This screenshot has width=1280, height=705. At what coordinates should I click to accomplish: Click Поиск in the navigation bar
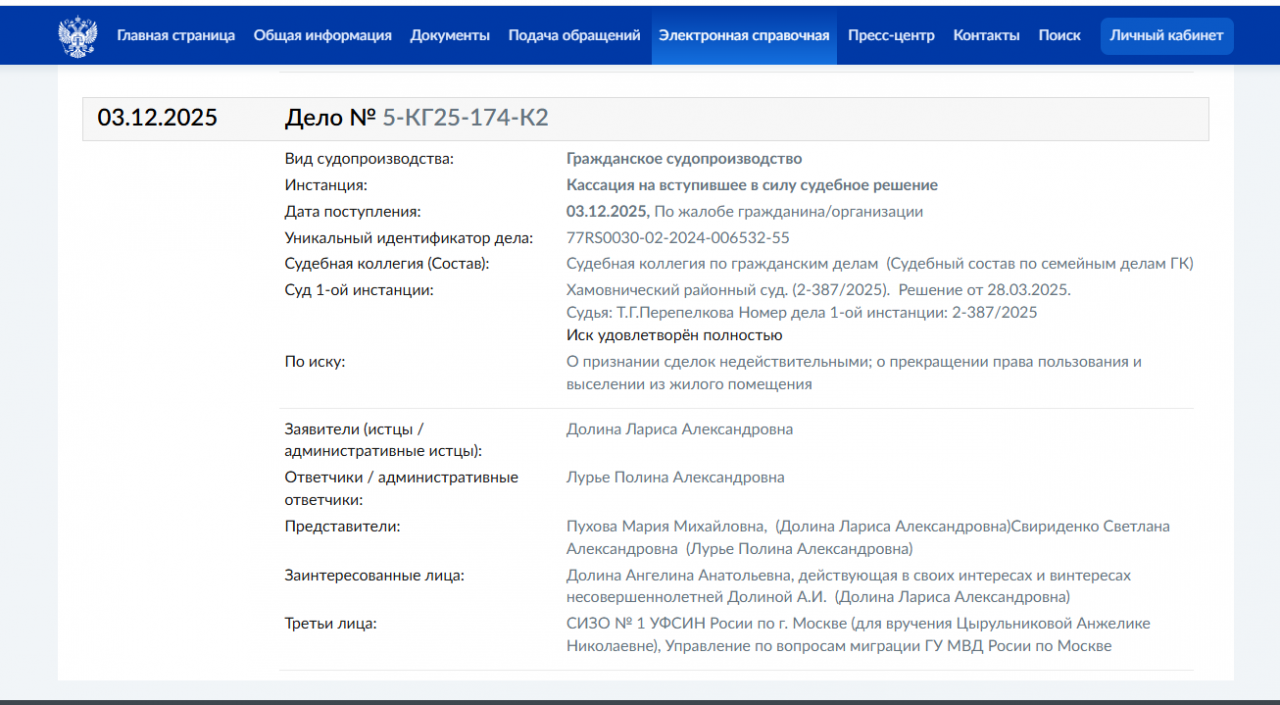click(x=1059, y=36)
